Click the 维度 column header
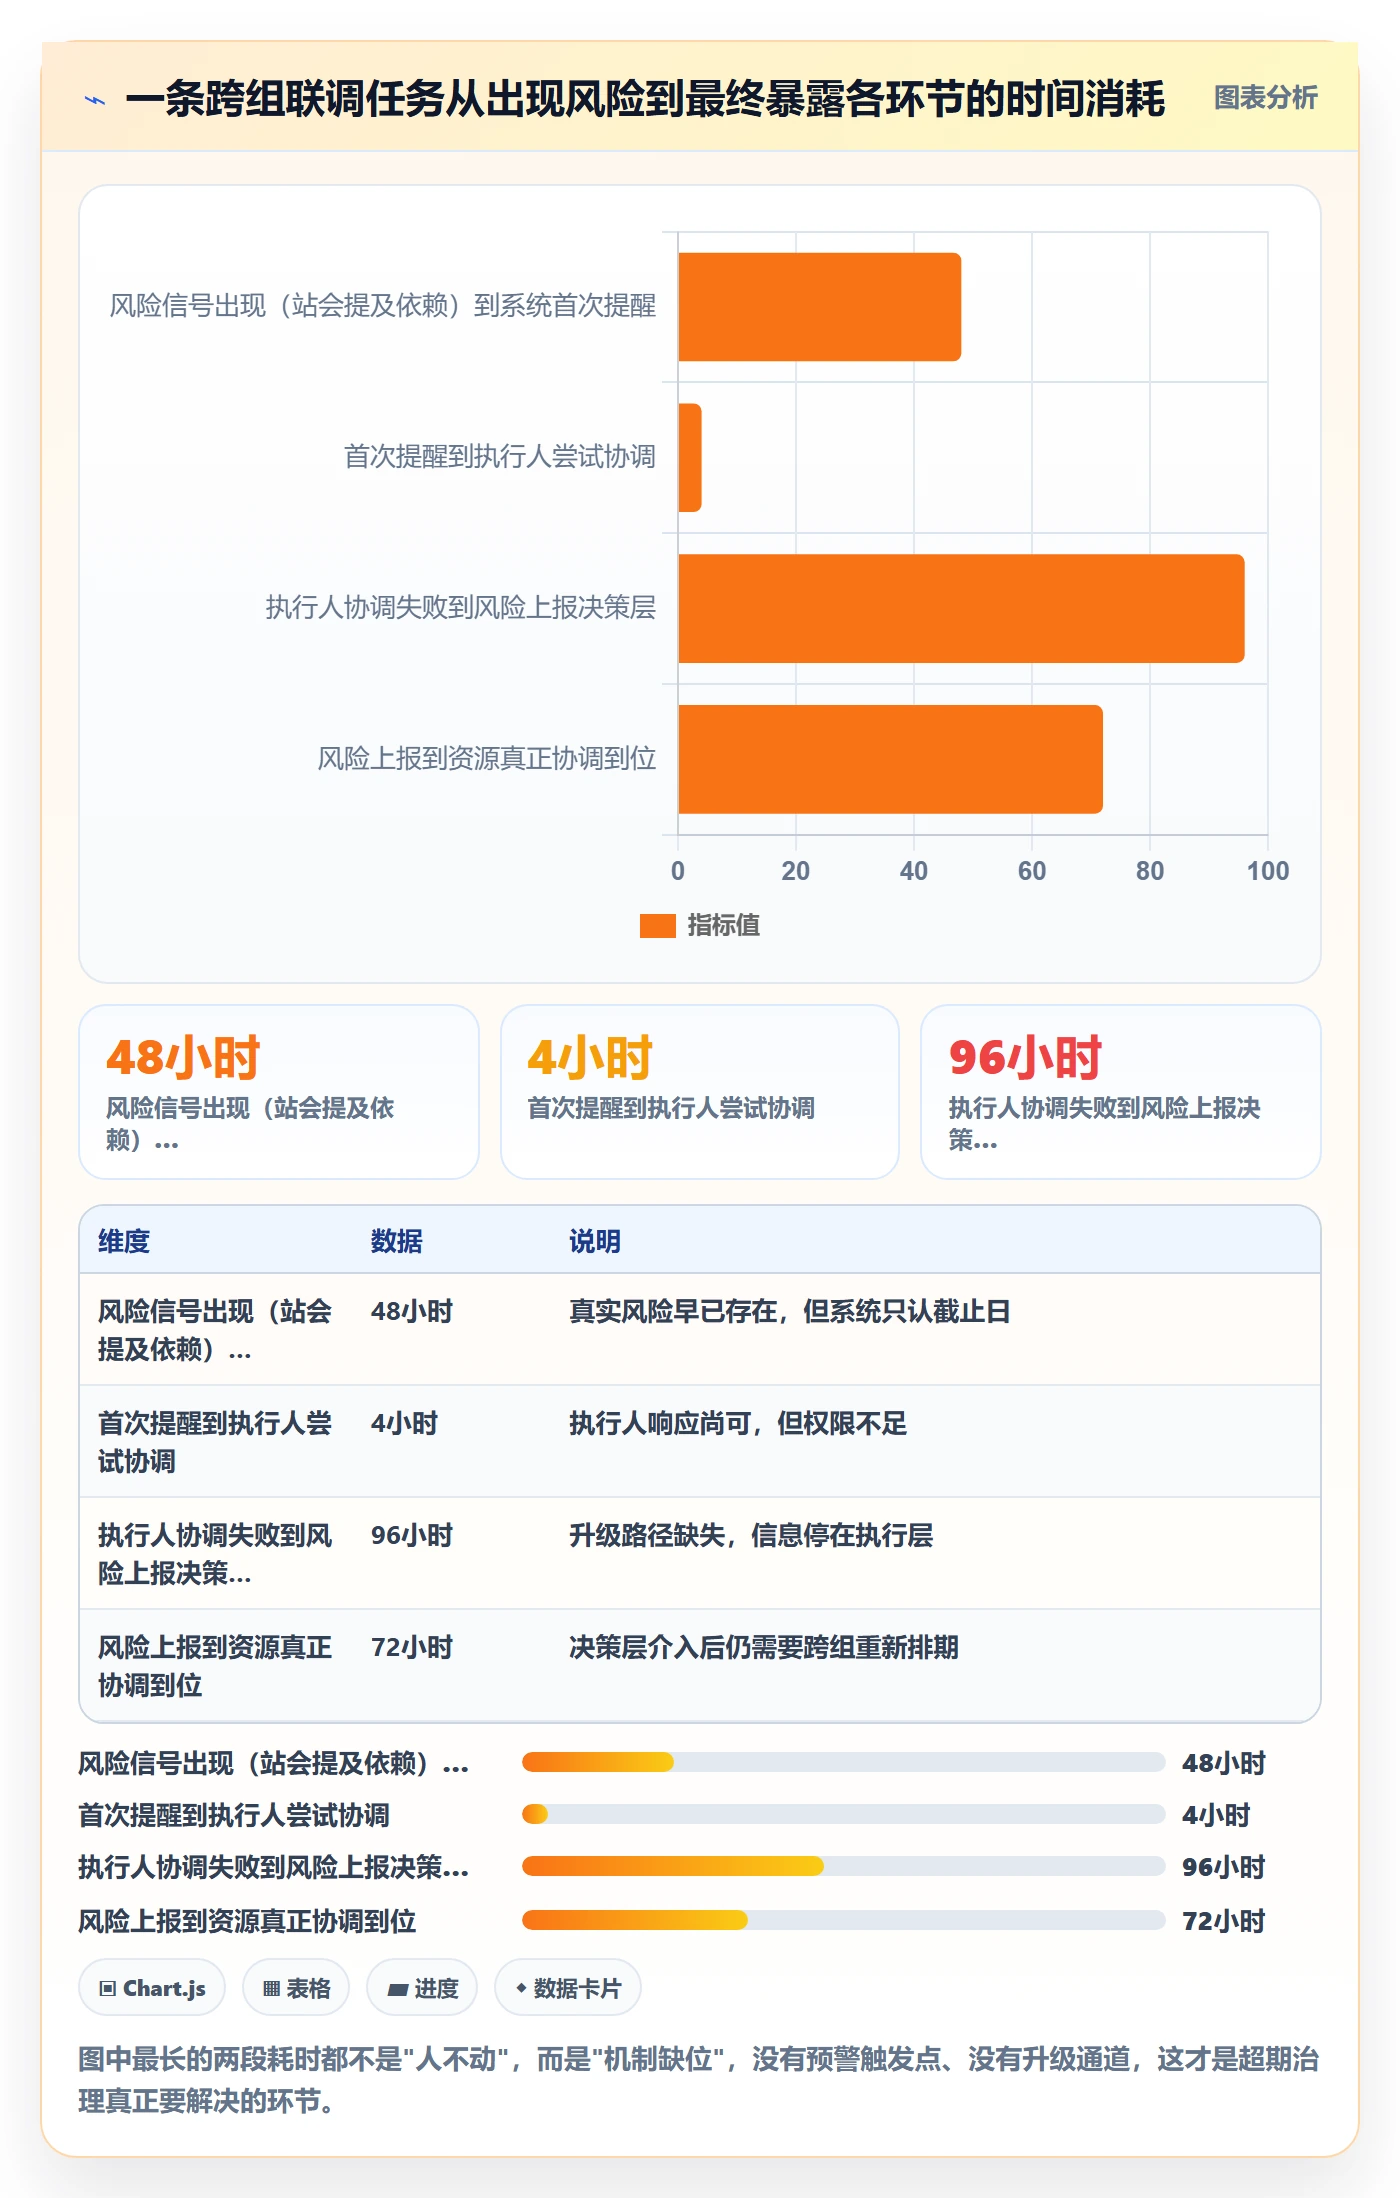1400x2198 pixels. click(x=124, y=1241)
